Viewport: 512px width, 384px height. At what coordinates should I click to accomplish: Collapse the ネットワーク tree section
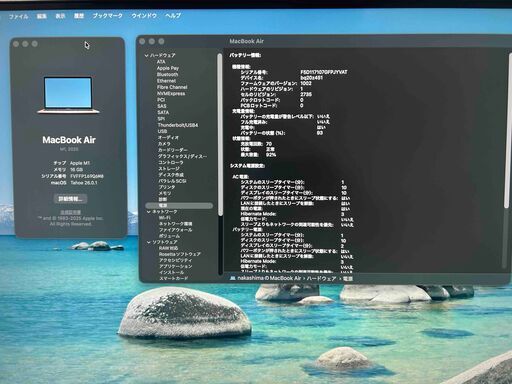click(149, 212)
